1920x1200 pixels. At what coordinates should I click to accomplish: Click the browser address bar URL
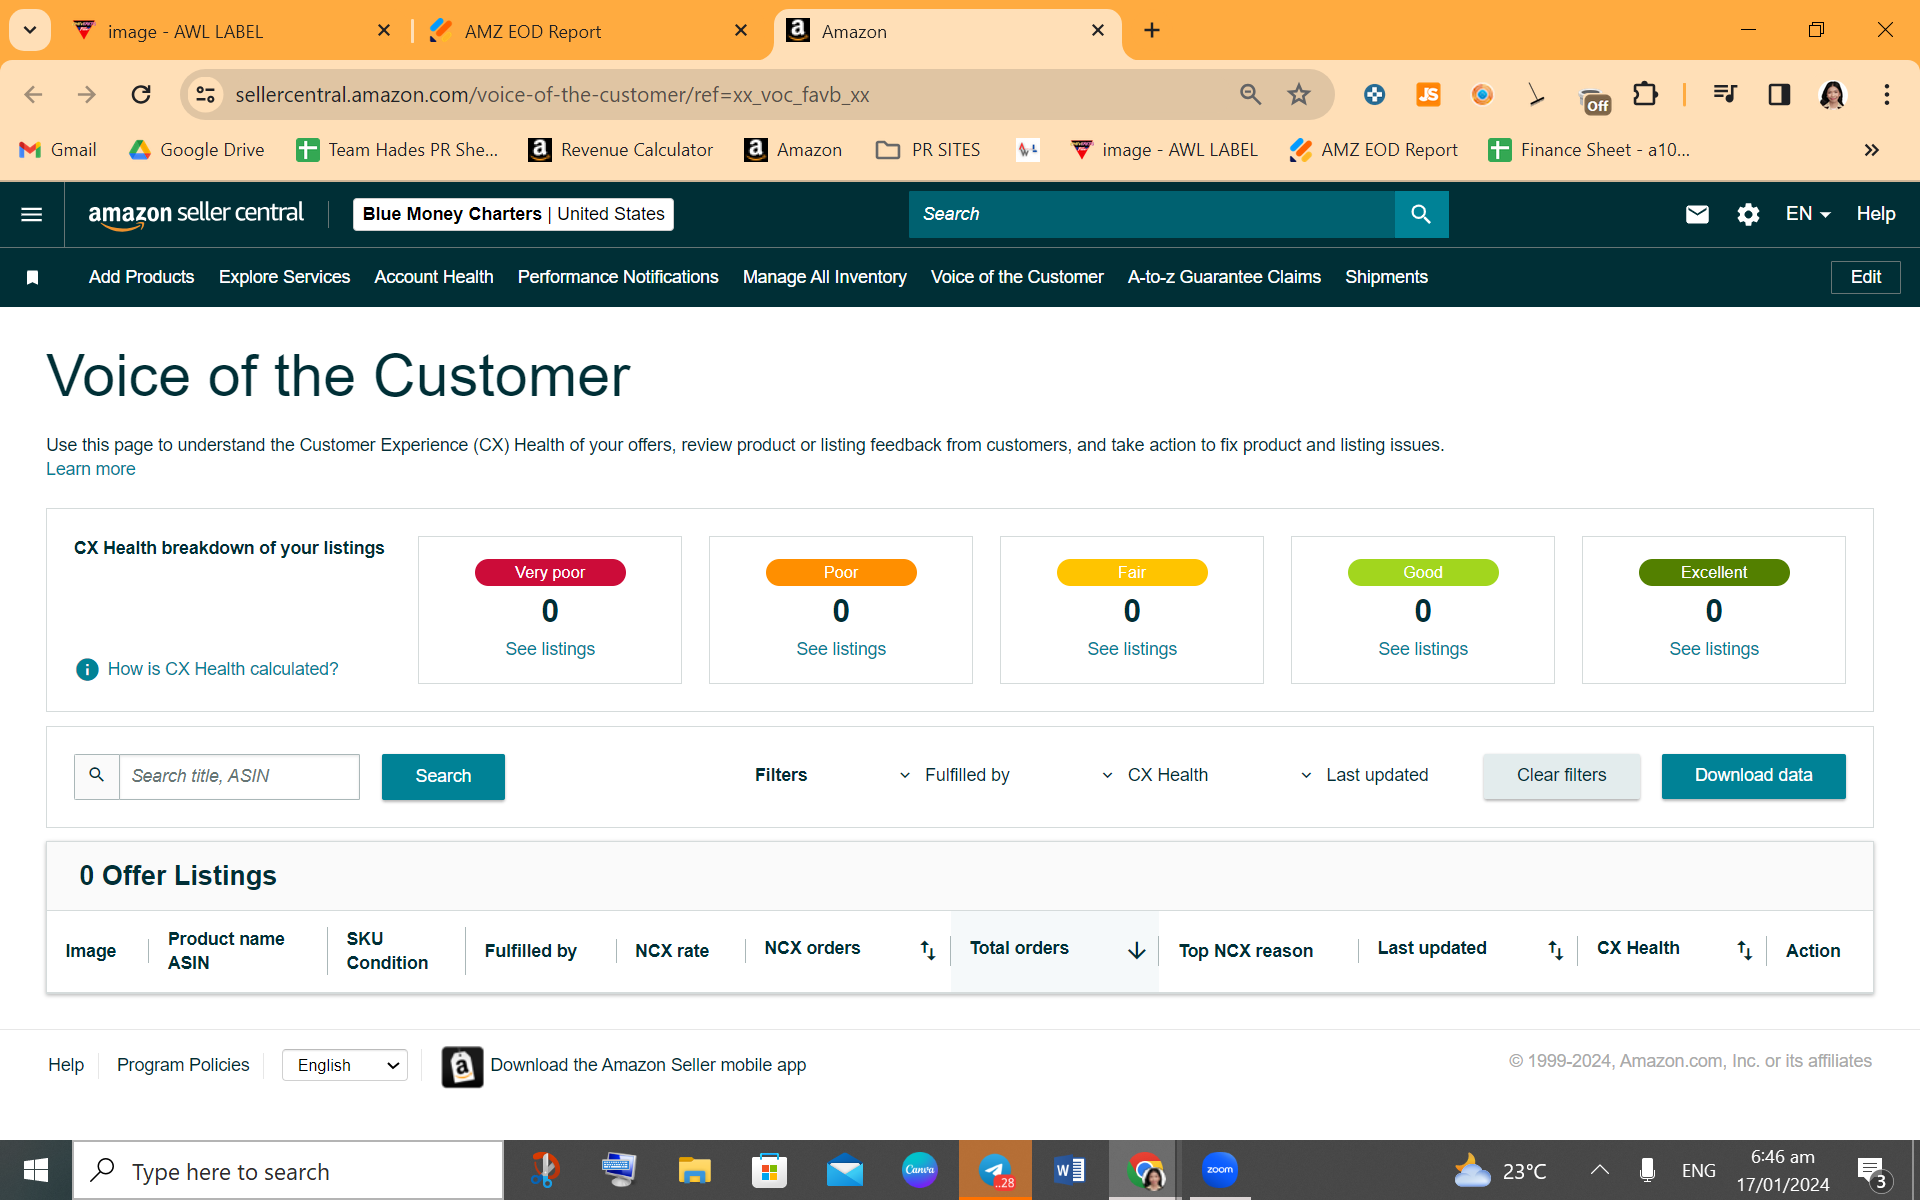tap(552, 95)
